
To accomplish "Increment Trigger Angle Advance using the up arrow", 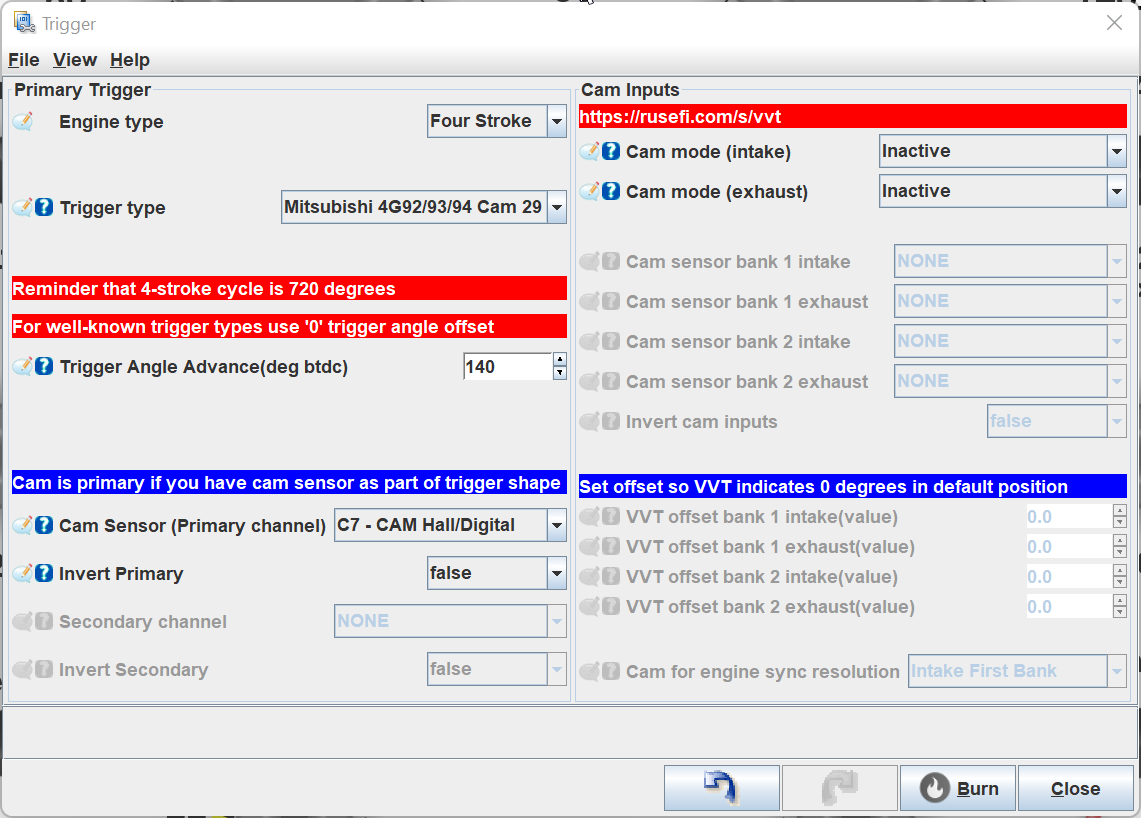I will (x=559, y=360).
